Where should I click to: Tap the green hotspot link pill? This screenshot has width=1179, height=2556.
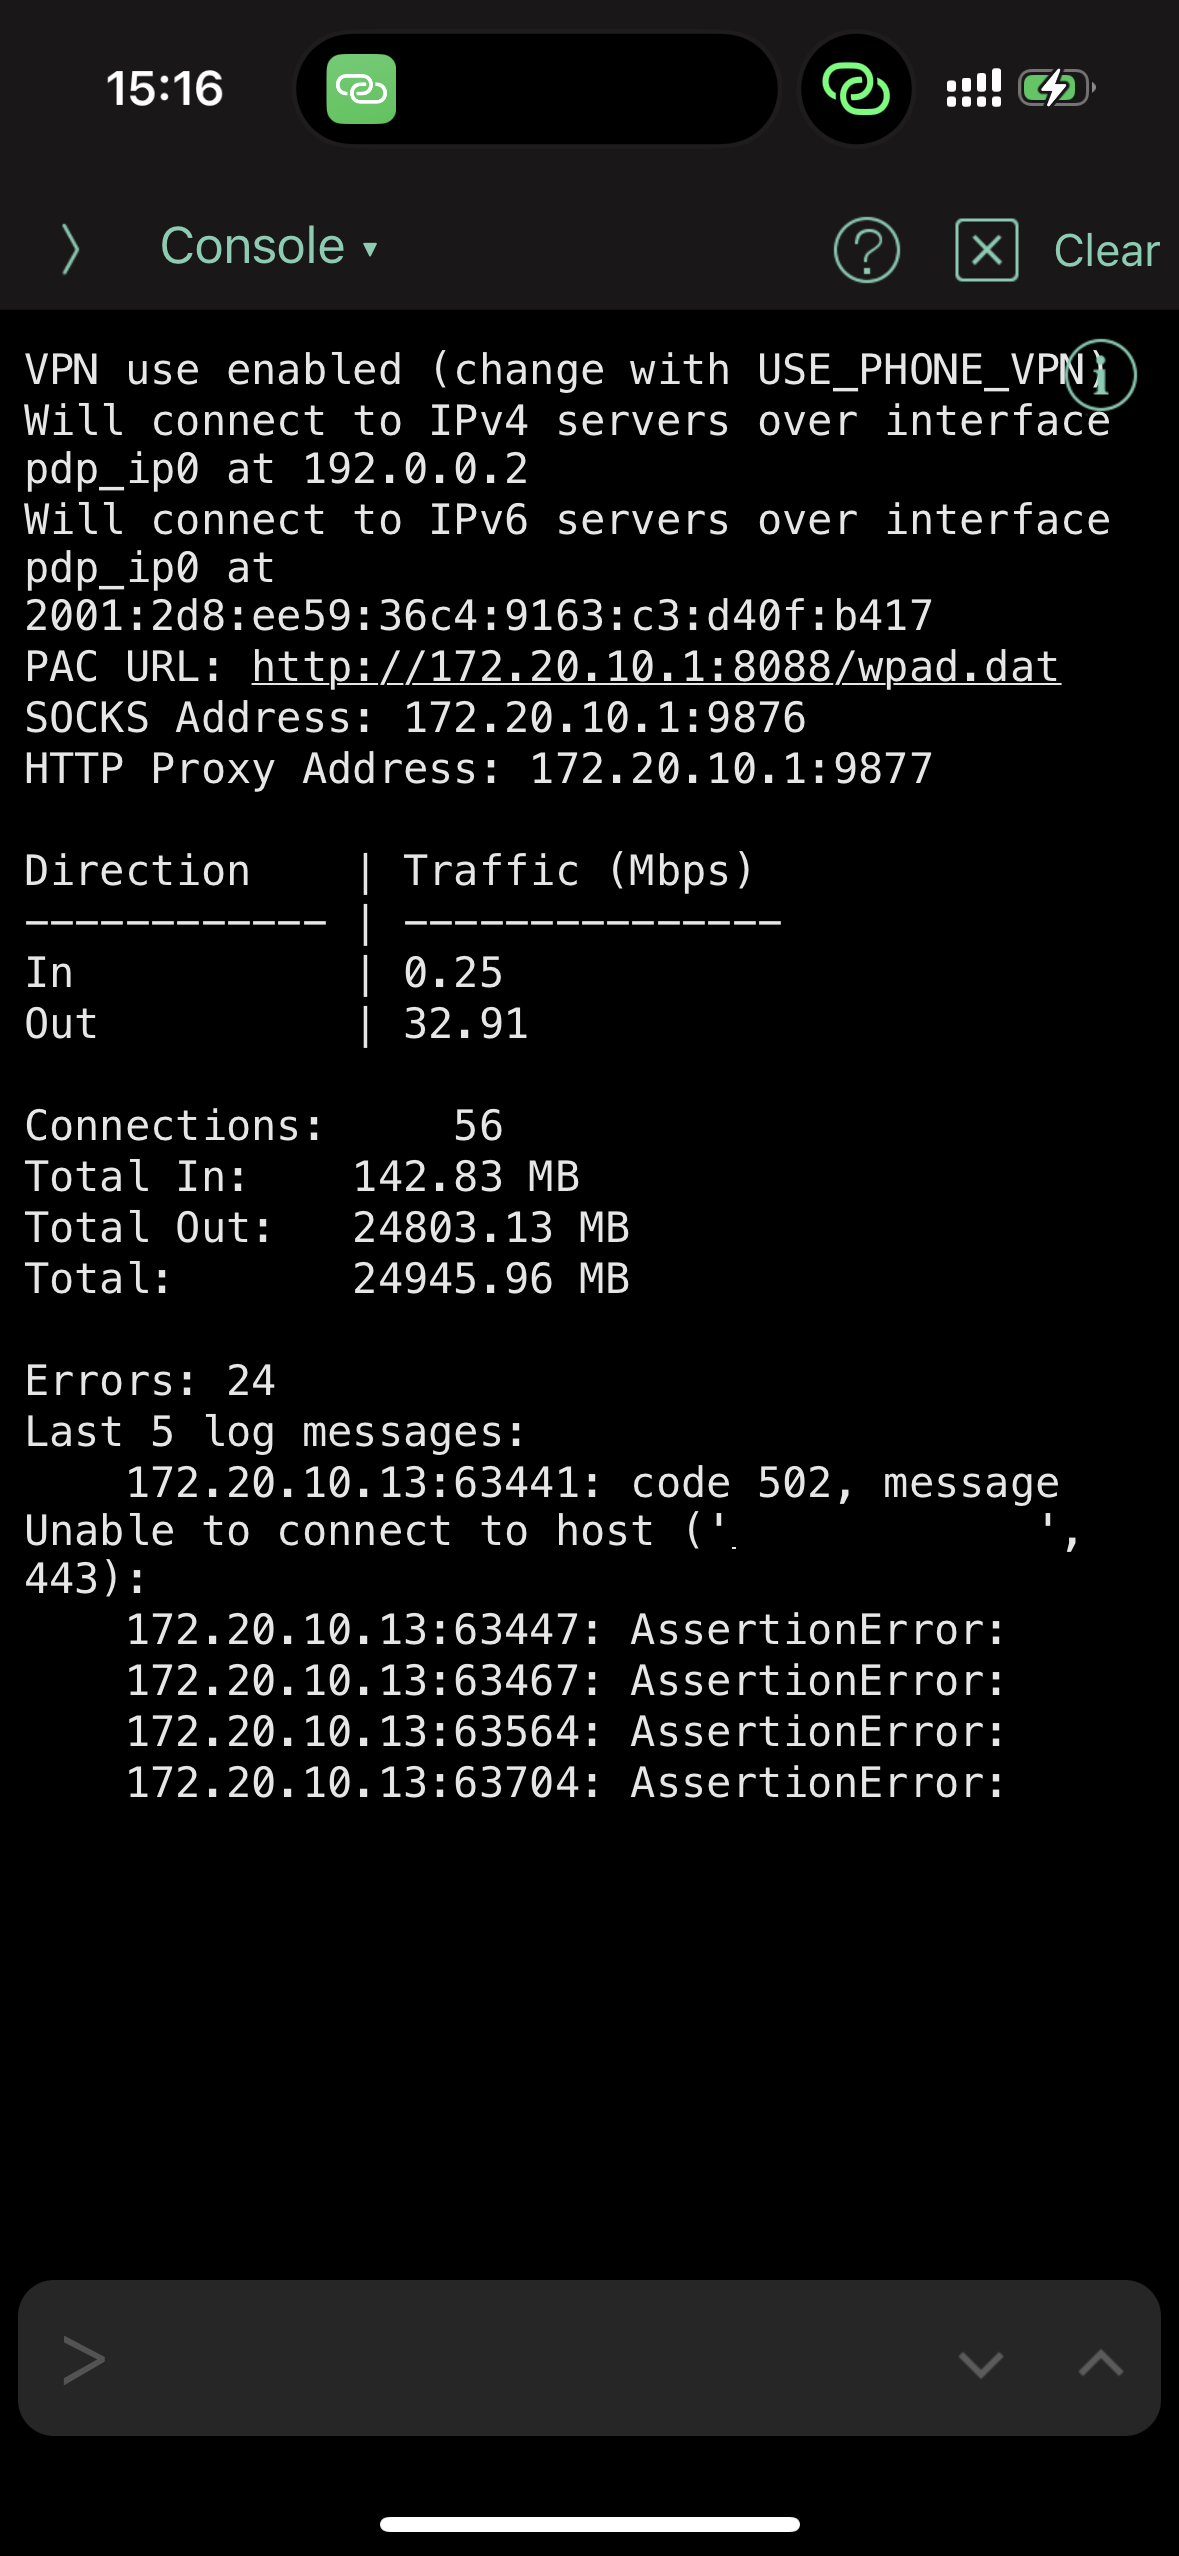pos(361,89)
